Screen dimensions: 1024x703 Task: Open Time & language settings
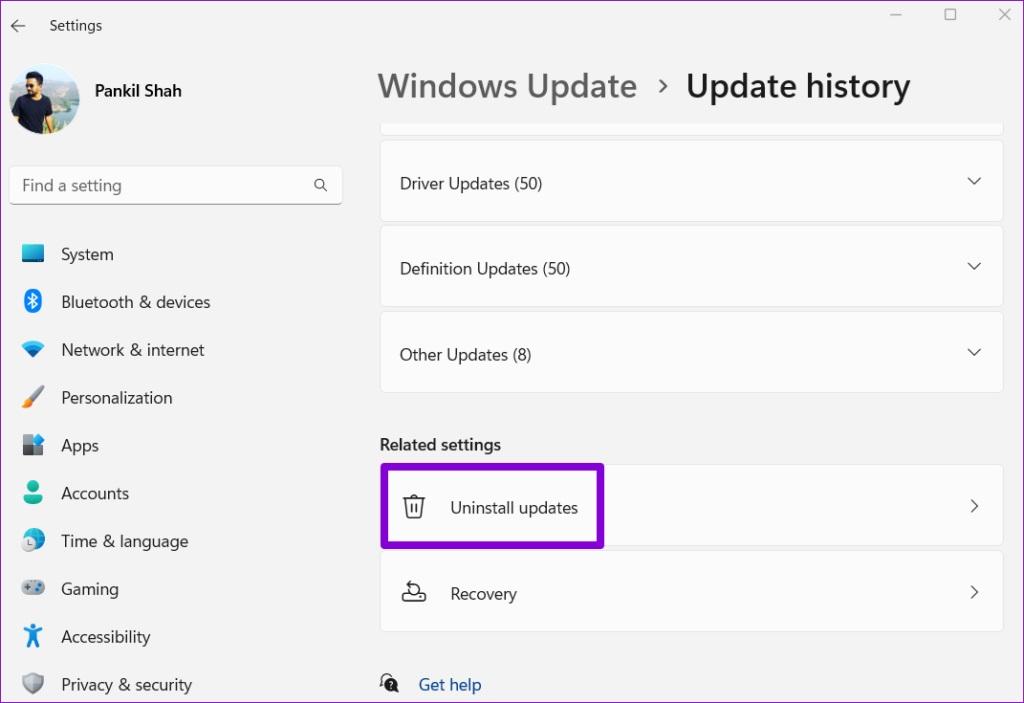[124, 541]
